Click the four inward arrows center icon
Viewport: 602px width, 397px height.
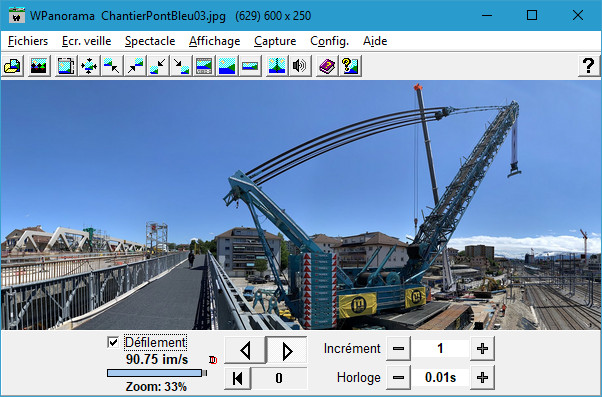click(89, 66)
